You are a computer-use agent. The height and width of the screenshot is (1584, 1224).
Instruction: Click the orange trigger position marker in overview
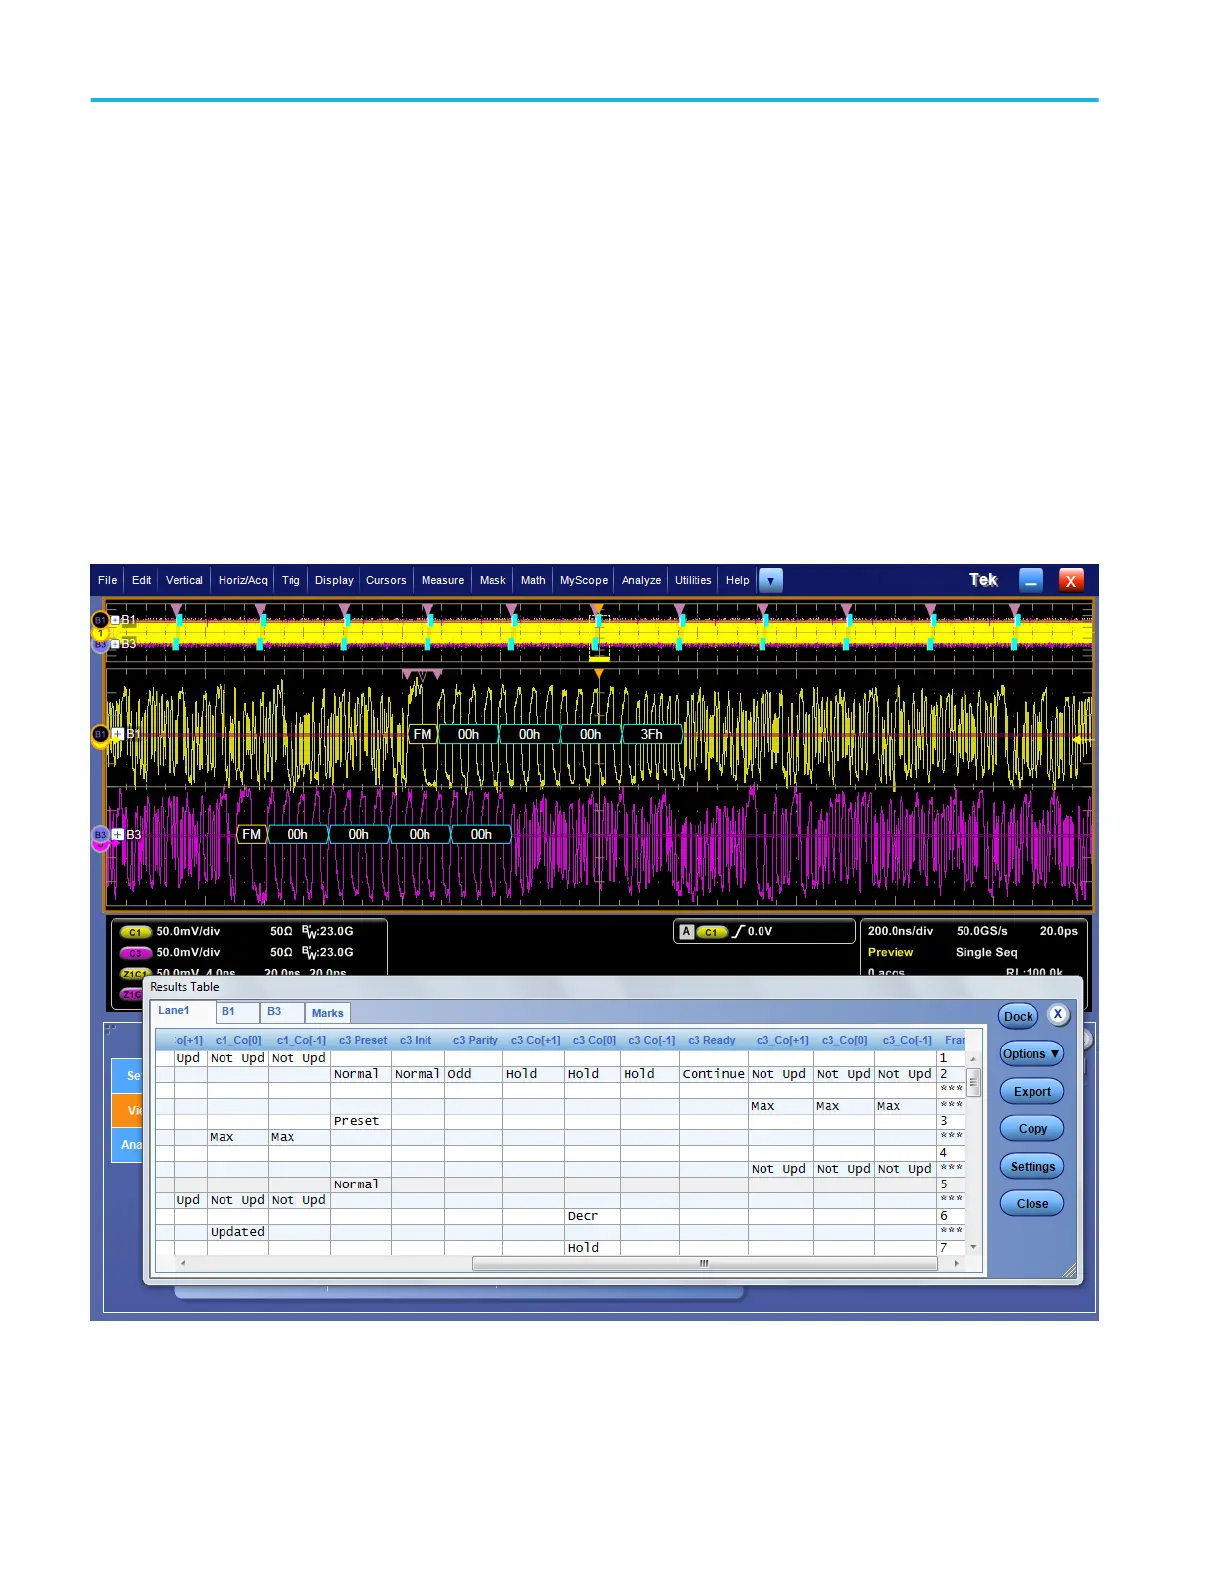(x=598, y=609)
